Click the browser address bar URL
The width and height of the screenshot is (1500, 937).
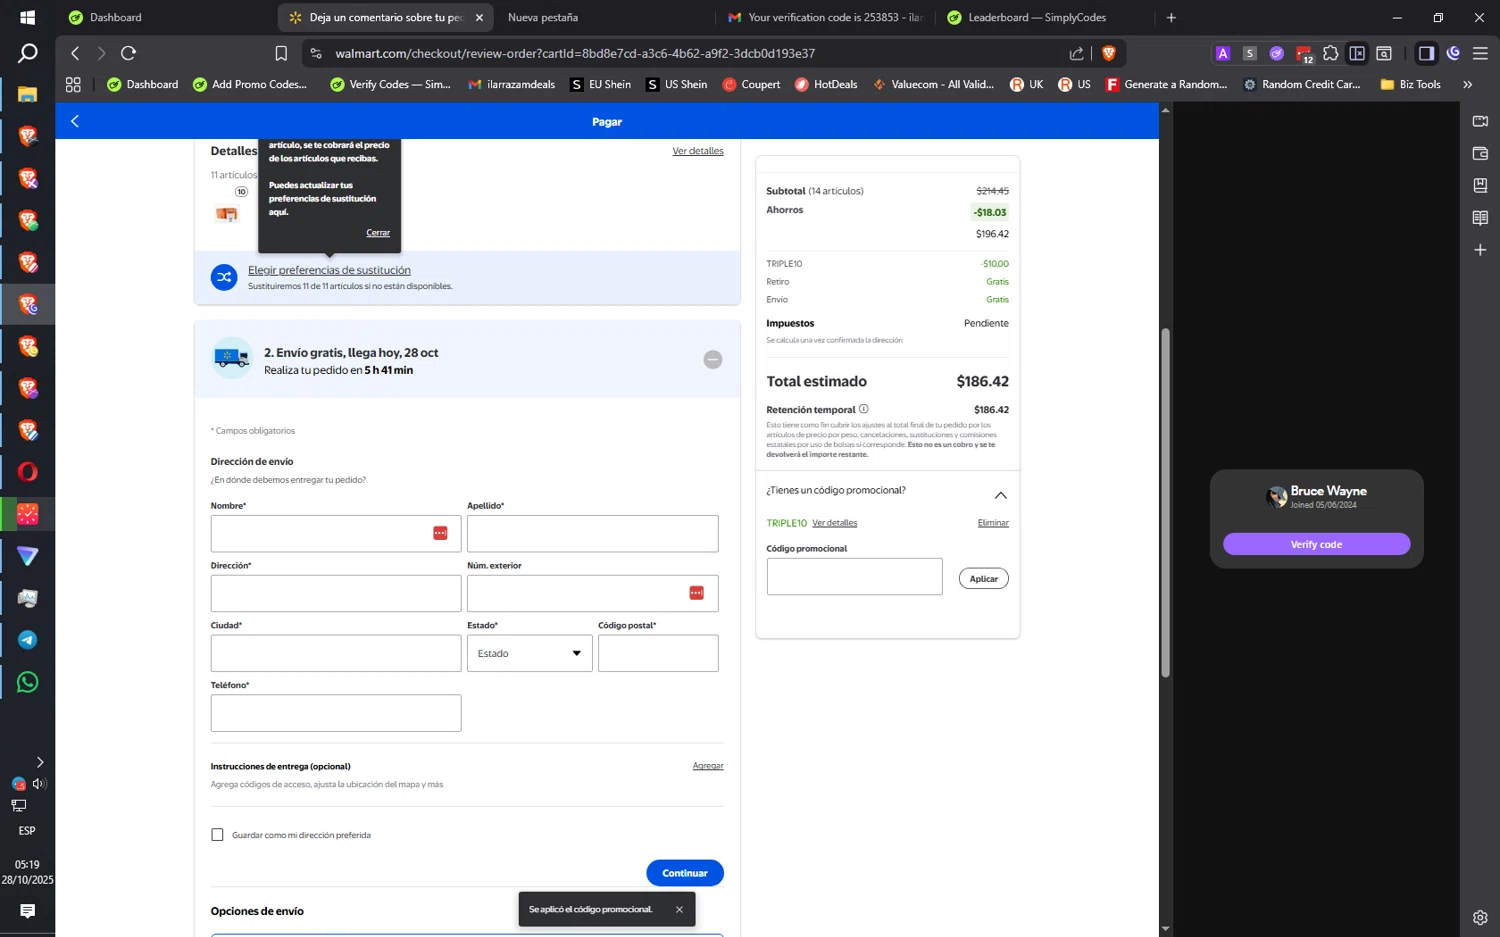[x=575, y=53]
